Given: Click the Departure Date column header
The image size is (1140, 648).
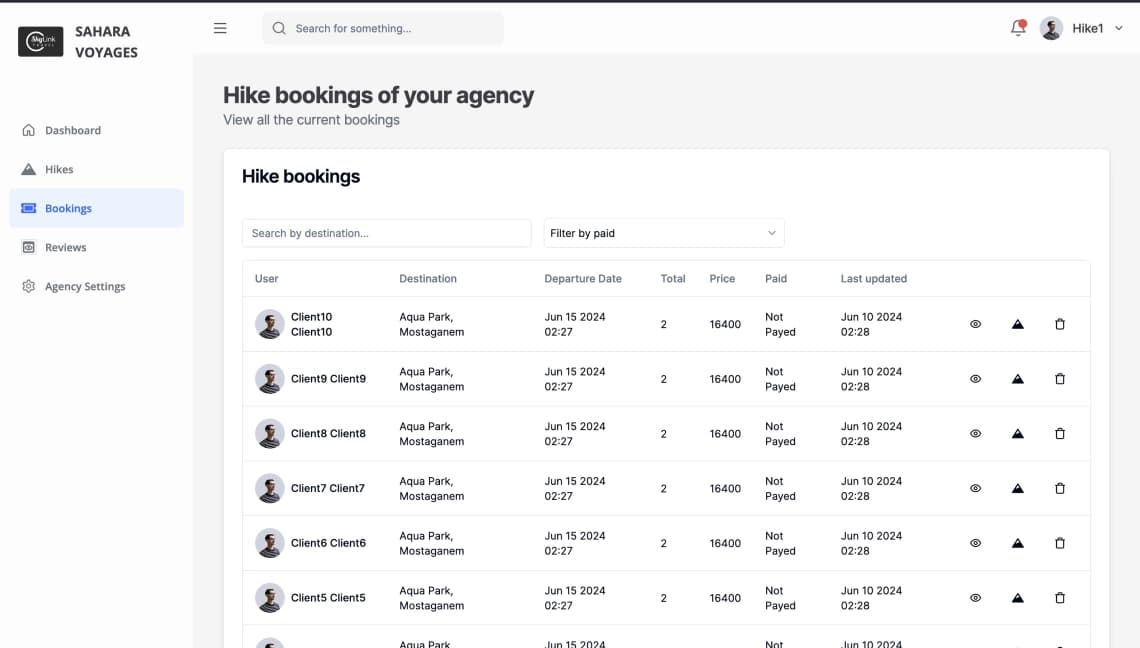Looking at the screenshot, I should 582,279.
